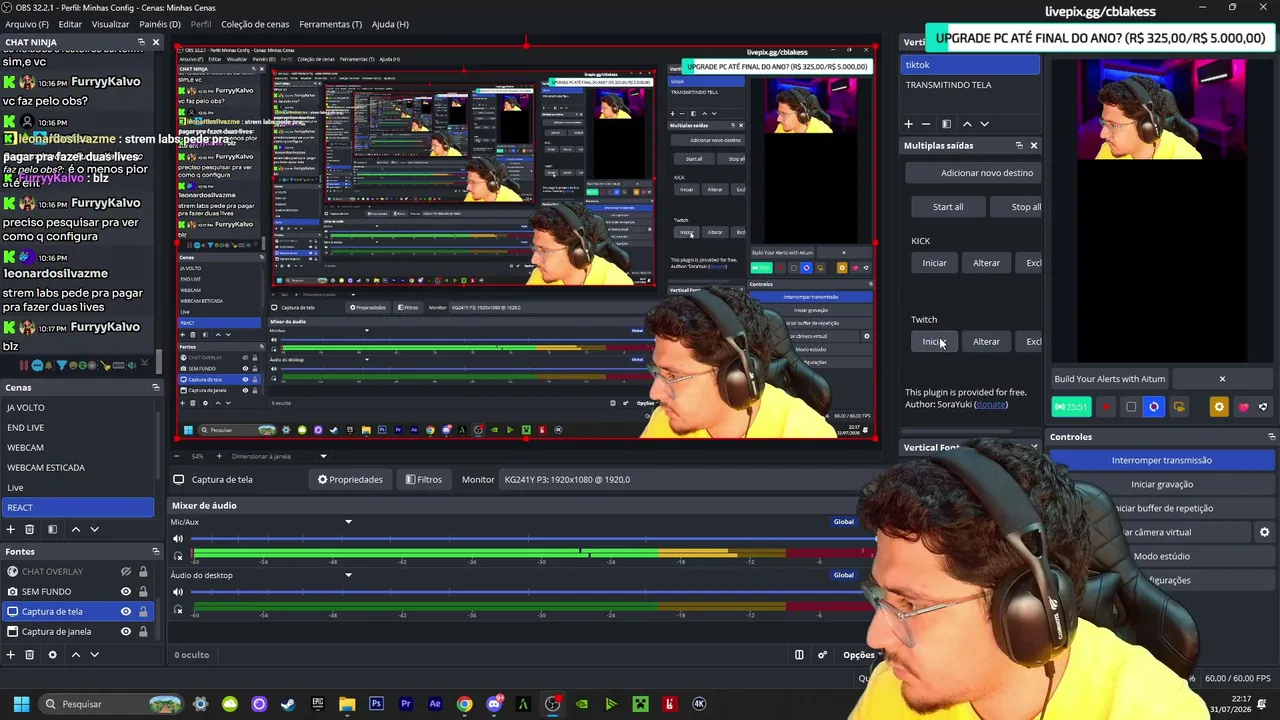1280x720 pixels.
Task: Remove vertical scene with minus icon
Action: [926, 124]
